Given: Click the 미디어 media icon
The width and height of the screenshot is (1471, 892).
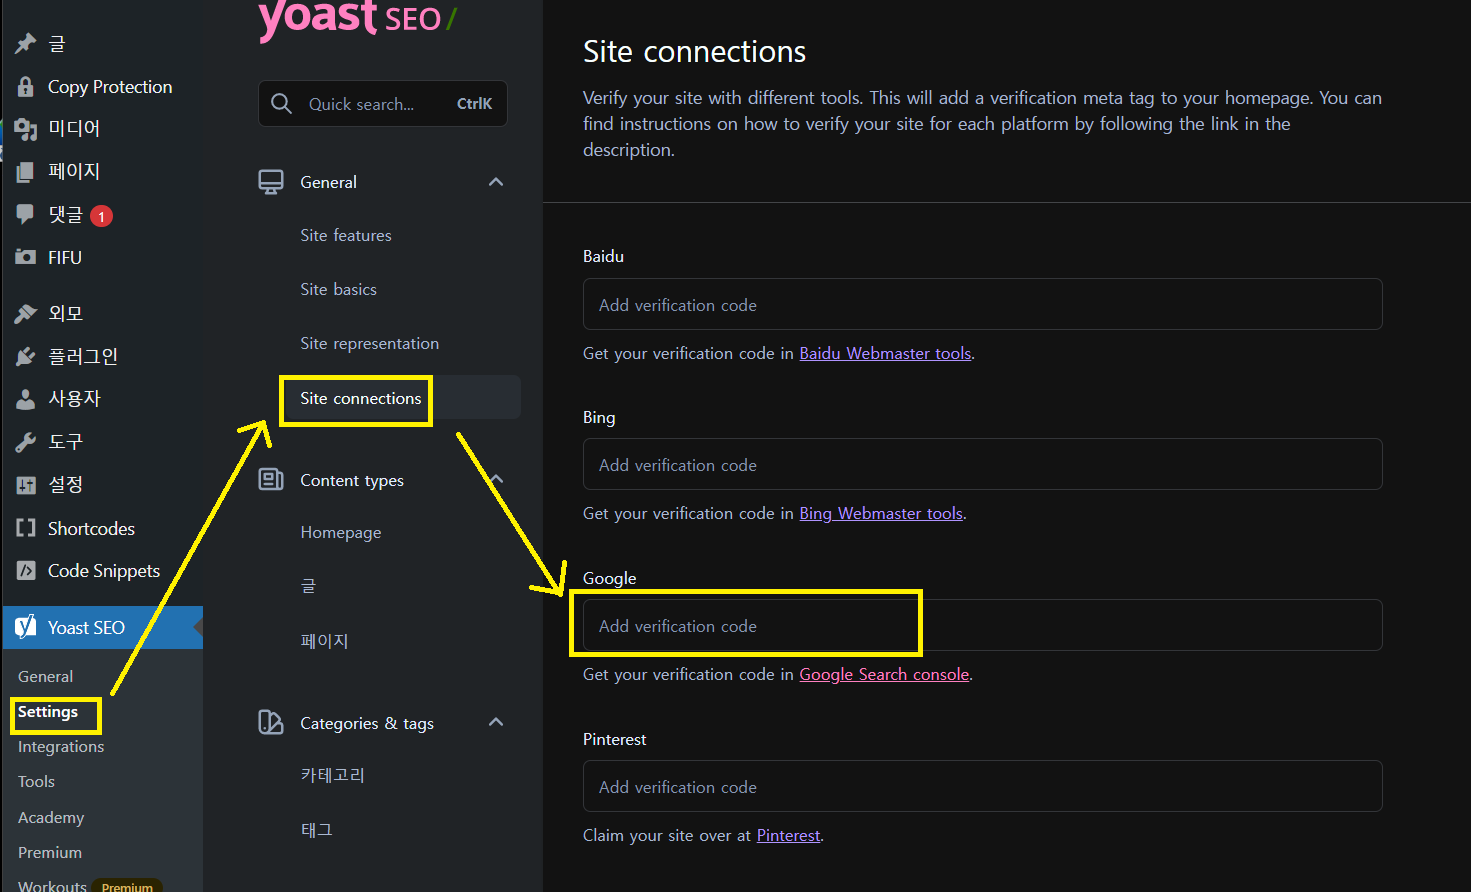Looking at the screenshot, I should tap(26, 129).
